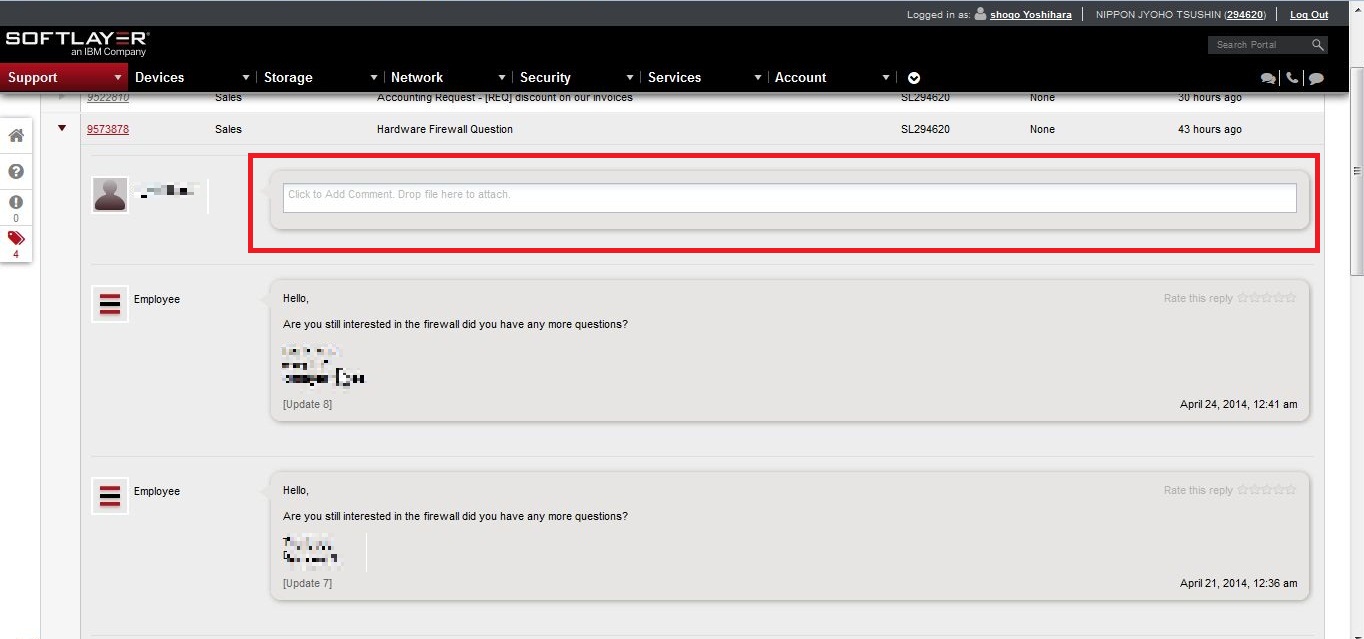Click the account number 294620 link

1246,15
